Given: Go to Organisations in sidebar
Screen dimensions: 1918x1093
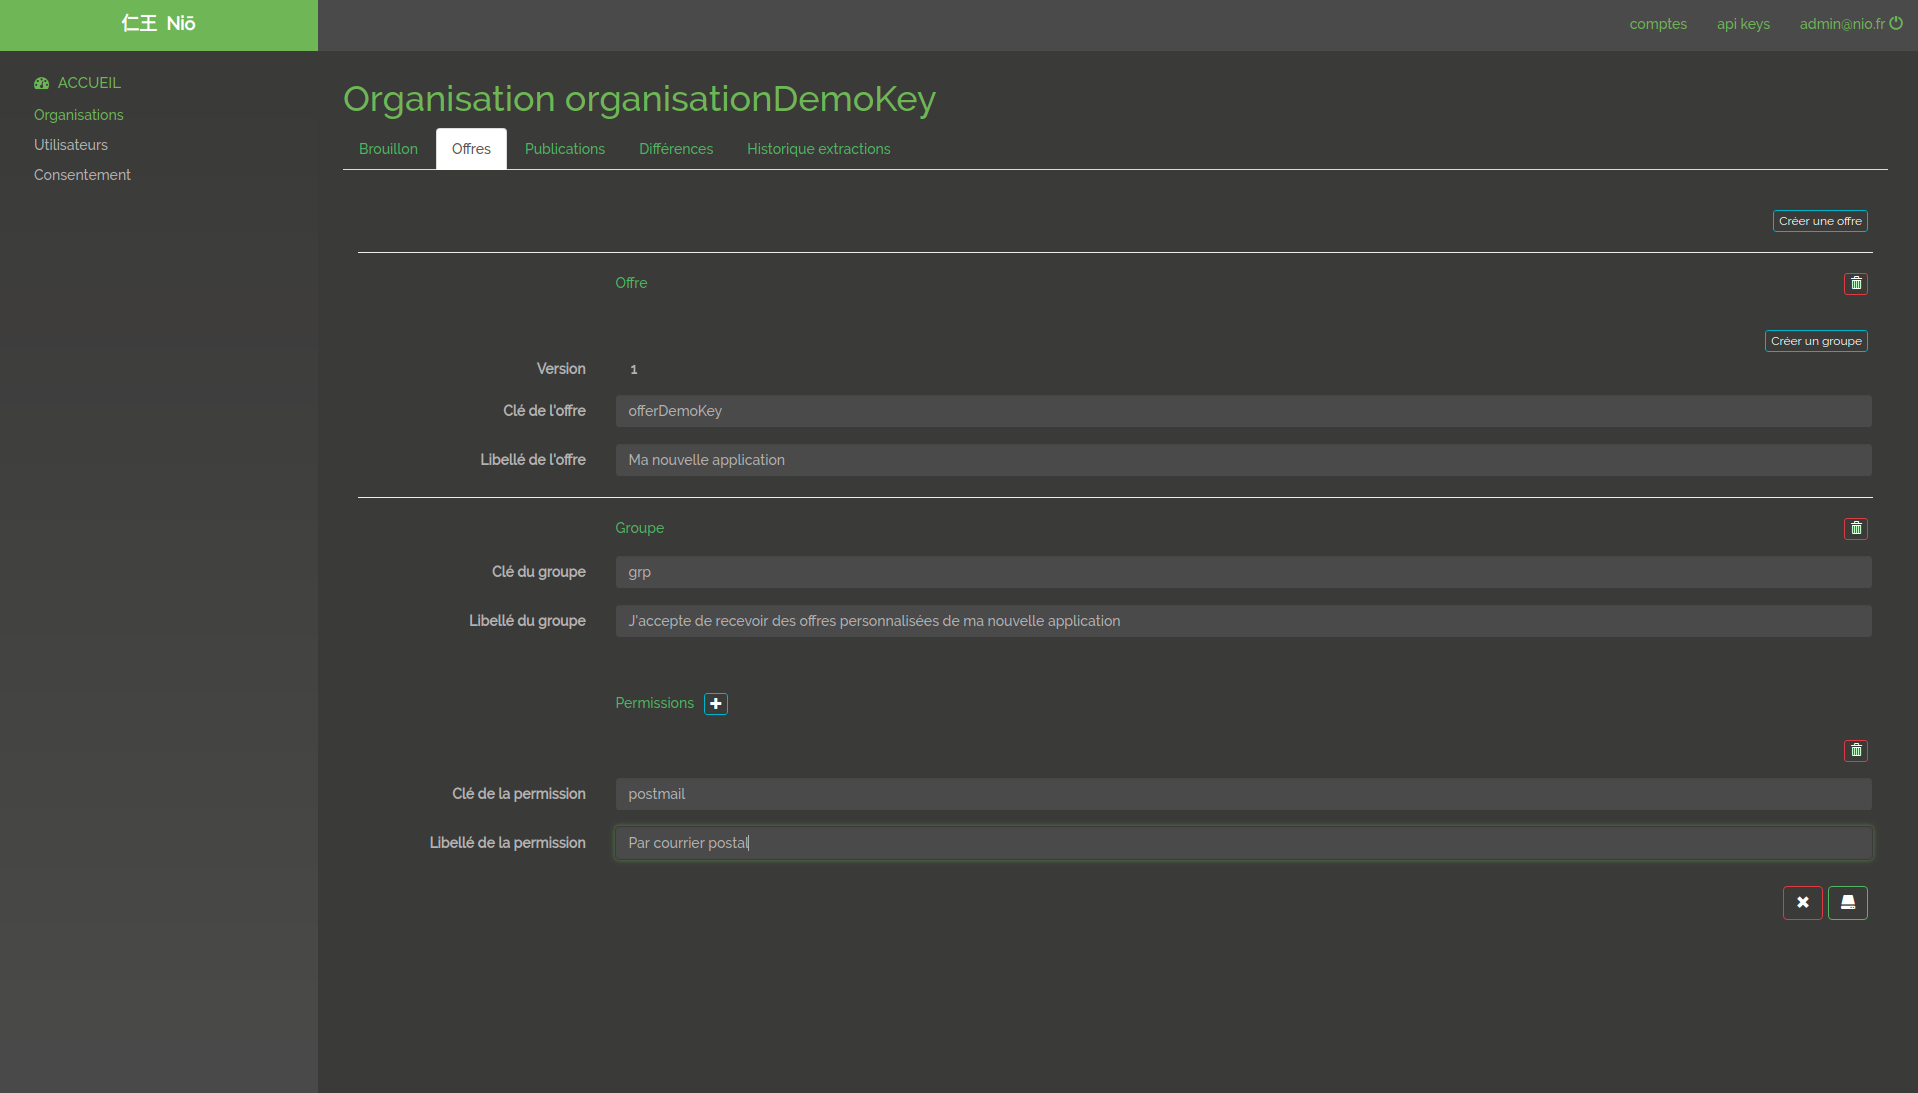Looking at the screenshot, I should pos(79,115).
